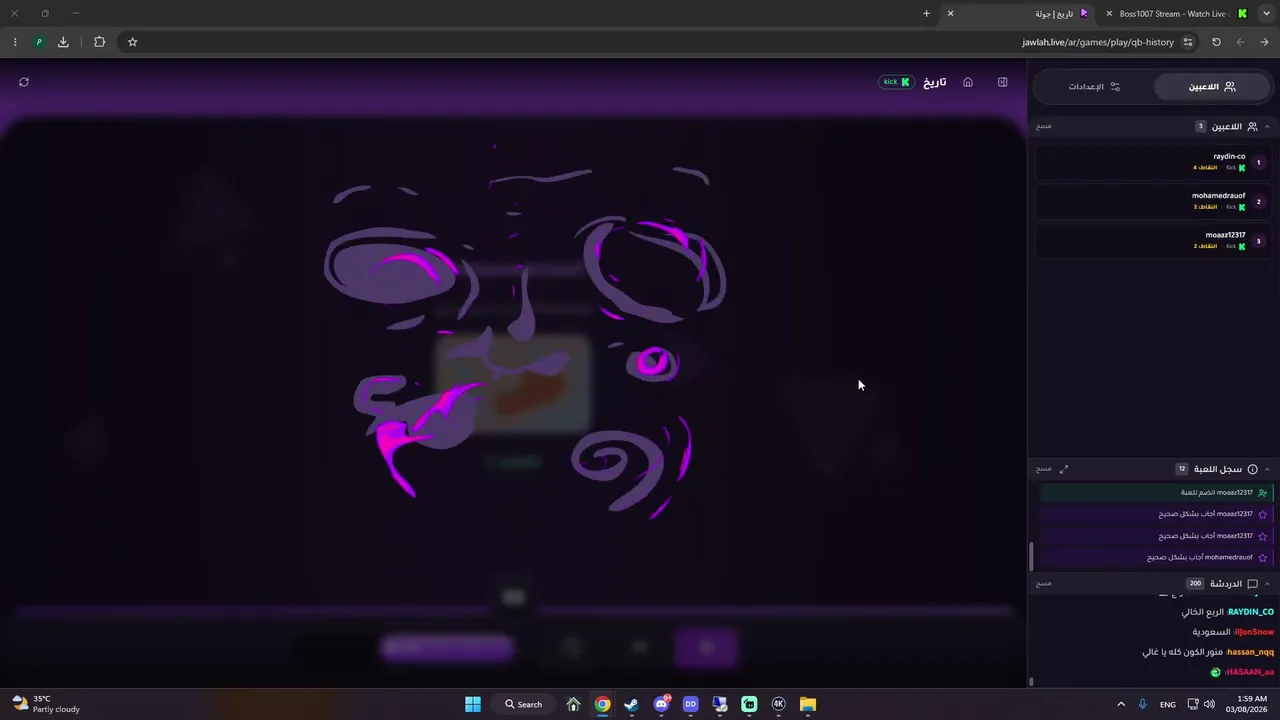Click the mohamedrauof أجاب بشكل صحيح log entry
Screen dimensions: 1280x720
[x=1155, y=557]
